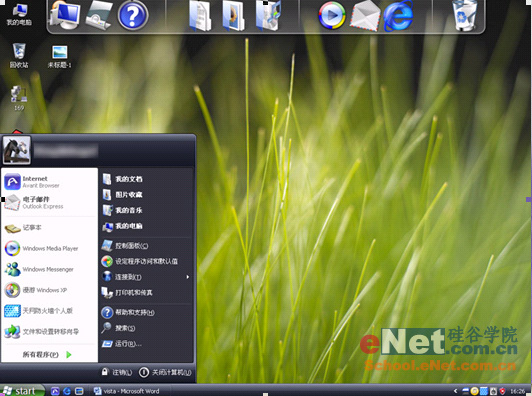The width and height of the screenshot is (532, 396).
Task: Open the mail envelope icon in the dock
Action: pos(365,16)
